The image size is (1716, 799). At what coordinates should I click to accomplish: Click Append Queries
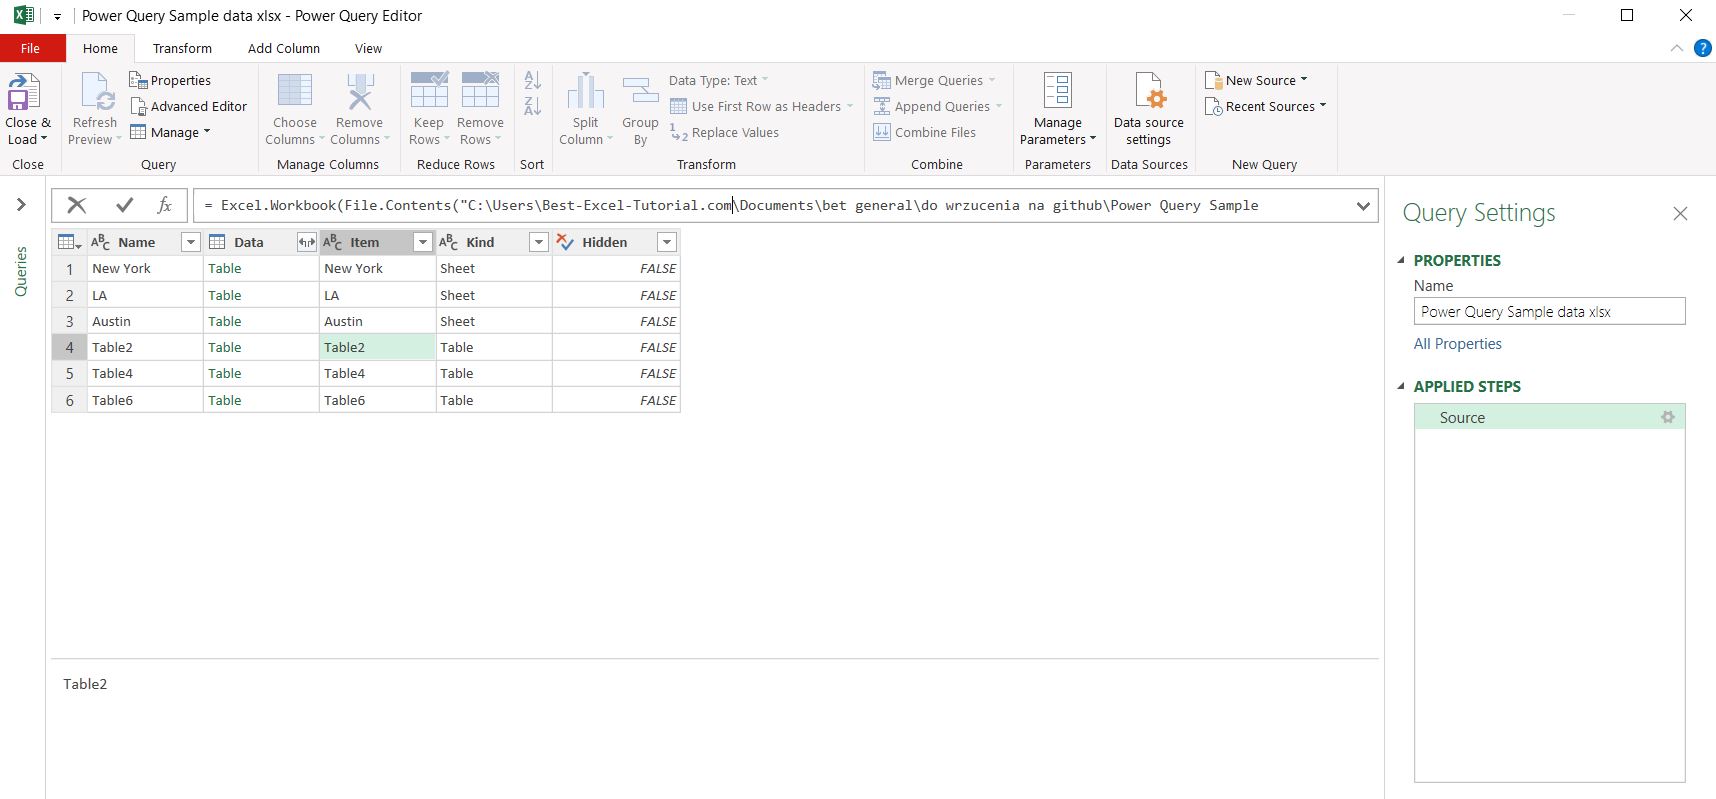click(937, 106)
